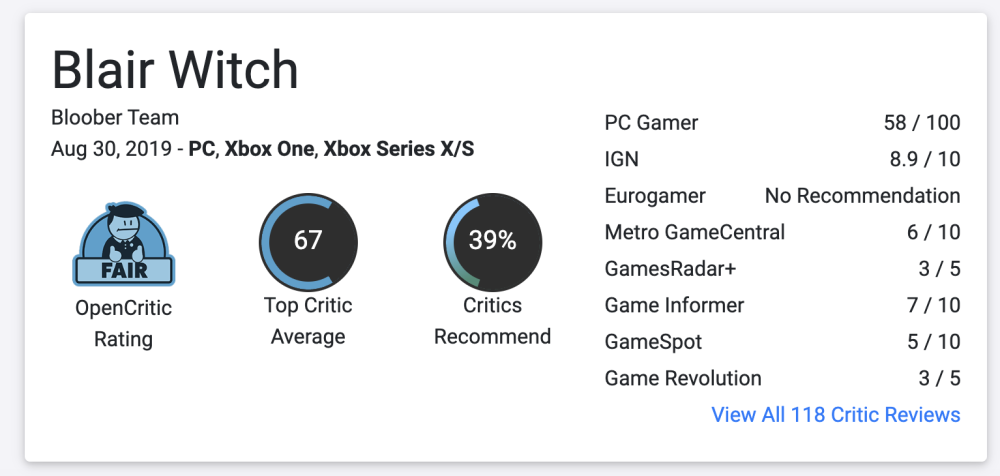The width and height of the screenshot is (1000, 476).
Task: Click the 8.9 / 10 IGN score
Action: click(x=925, y=159)
